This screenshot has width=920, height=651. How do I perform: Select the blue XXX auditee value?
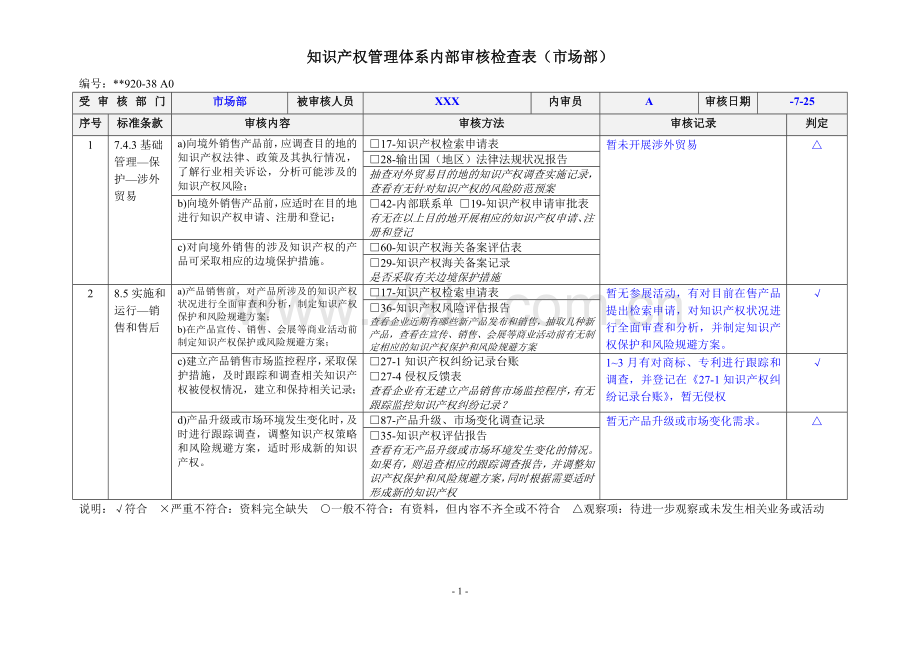pyautogui.click(x=447, y=101)
